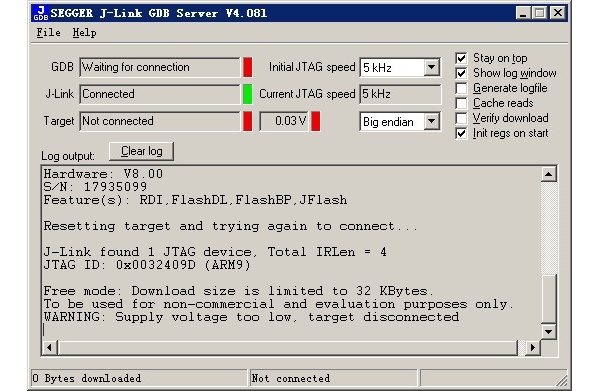The image size is (600, 391).
Task: Click the vertical scrollbar thumb in log
Action: click(549, 299)
